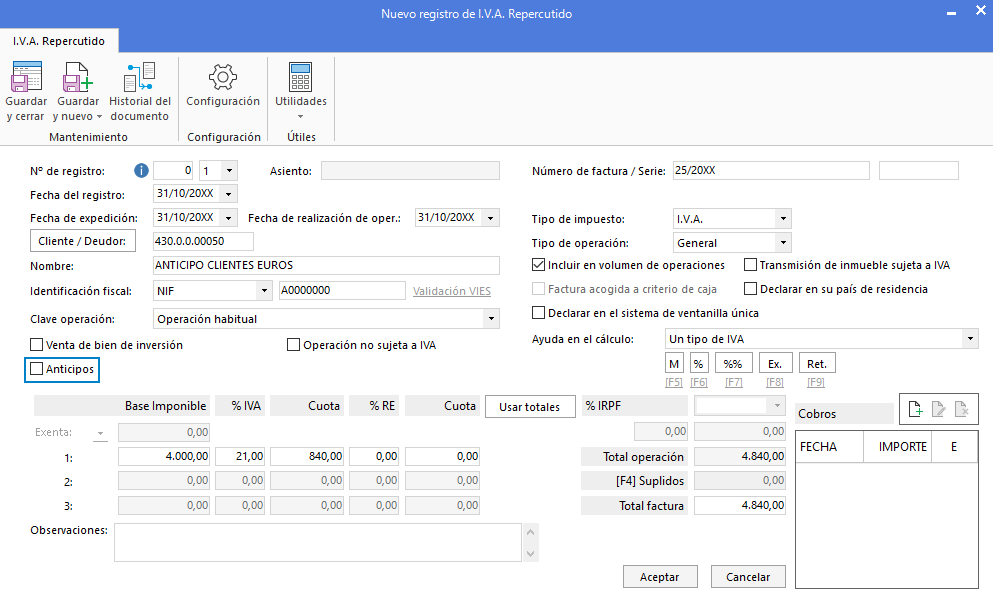This screenshot has height=604, width=993.
Task: Uncheck Incluir en volumen de operaciones
Action: click(538, 265)
